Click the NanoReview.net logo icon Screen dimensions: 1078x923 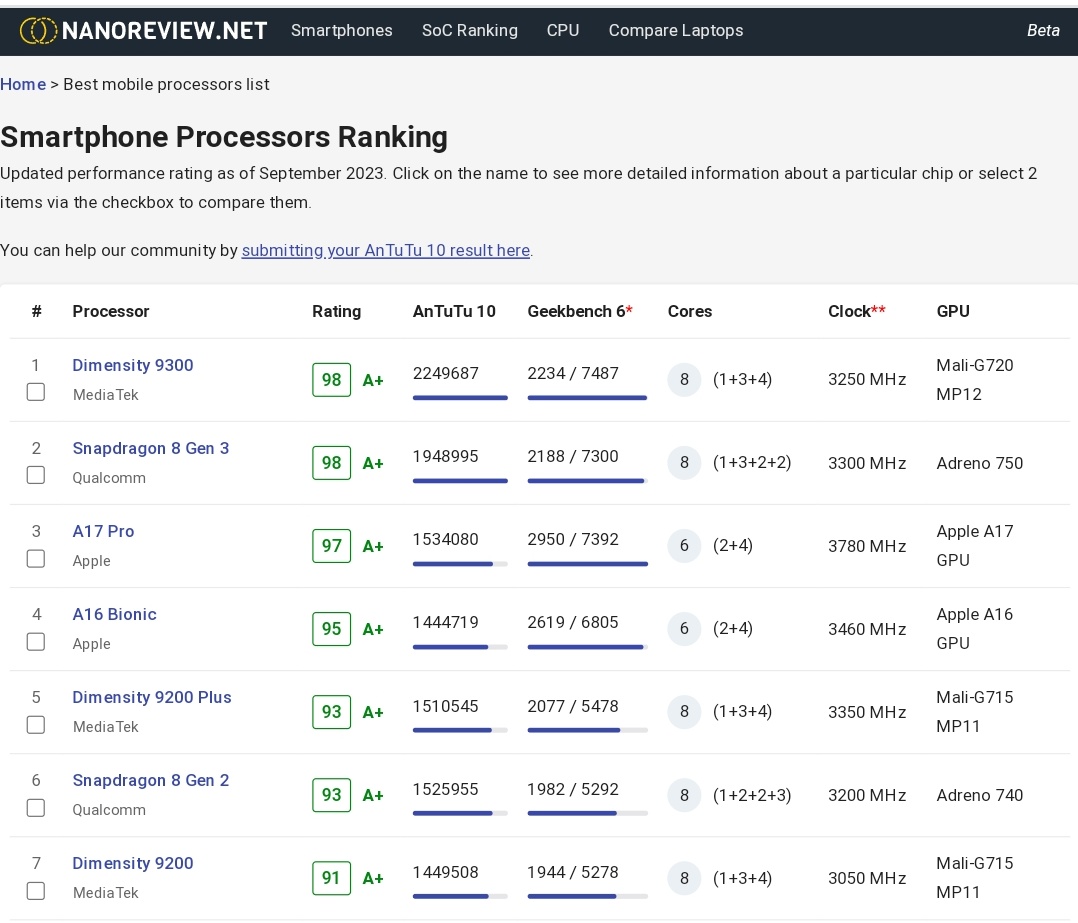click(x=38, y=31)
